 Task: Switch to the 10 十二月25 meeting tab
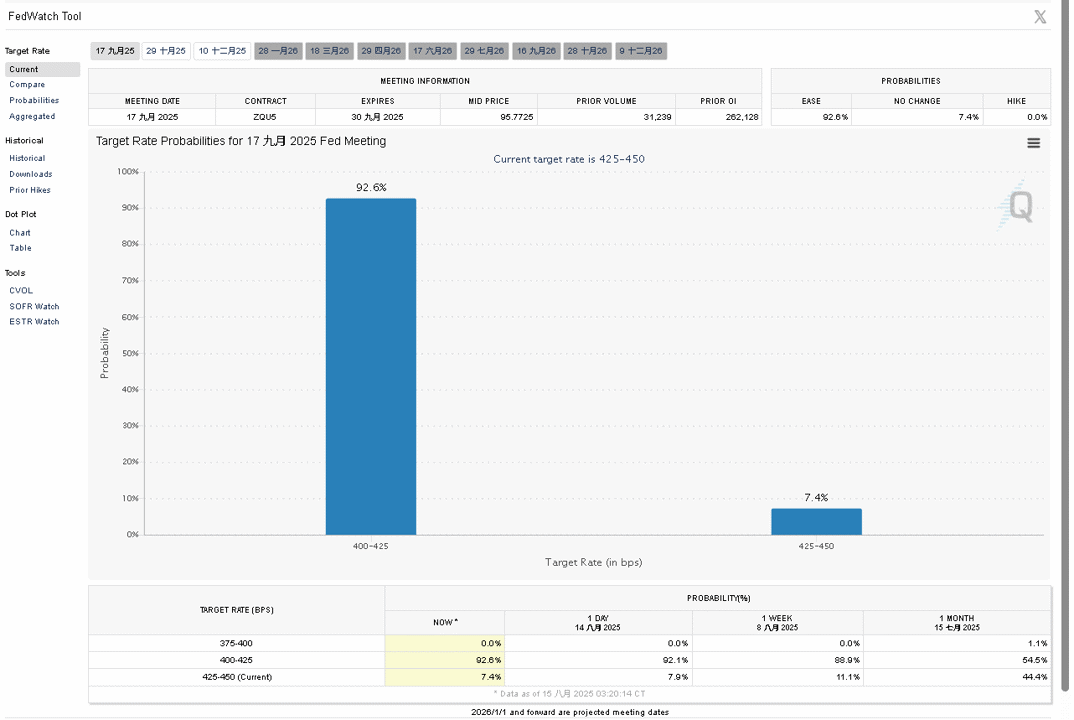(222, 51)
